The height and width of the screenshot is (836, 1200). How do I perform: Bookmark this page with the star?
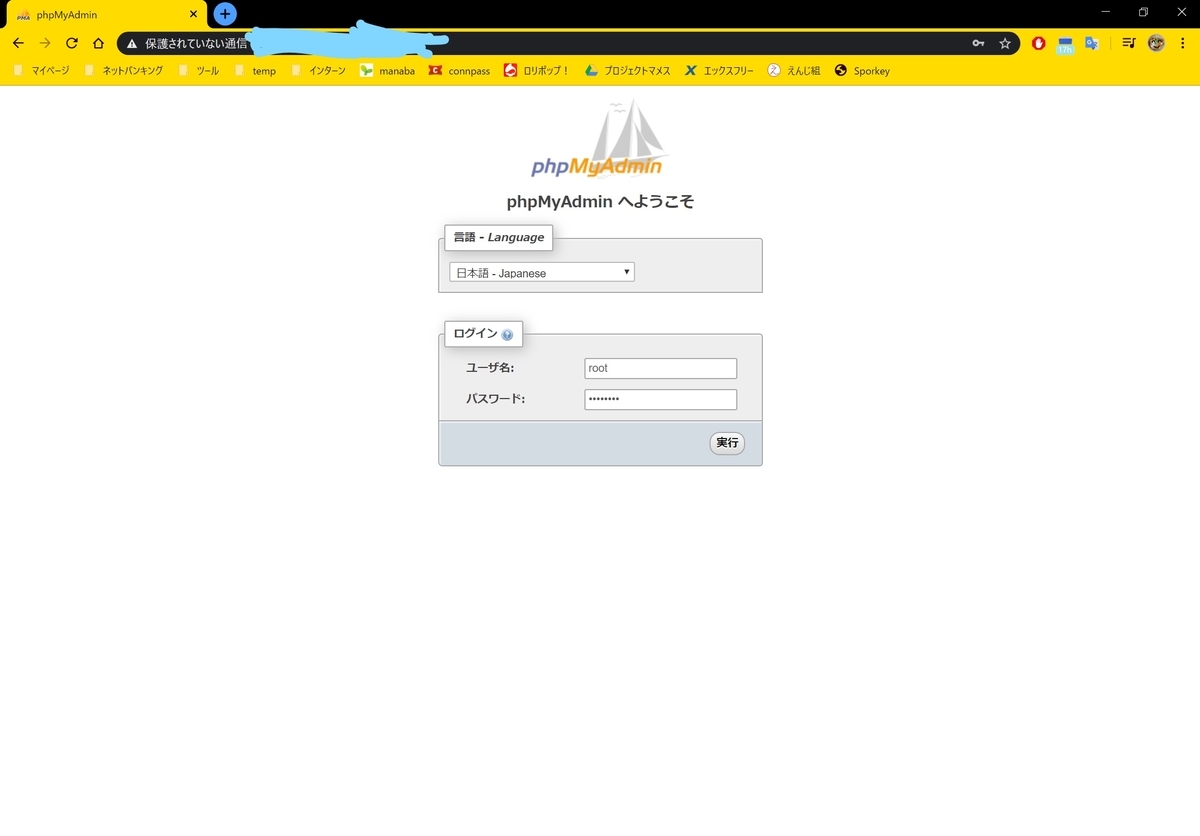coord(1005,43)
